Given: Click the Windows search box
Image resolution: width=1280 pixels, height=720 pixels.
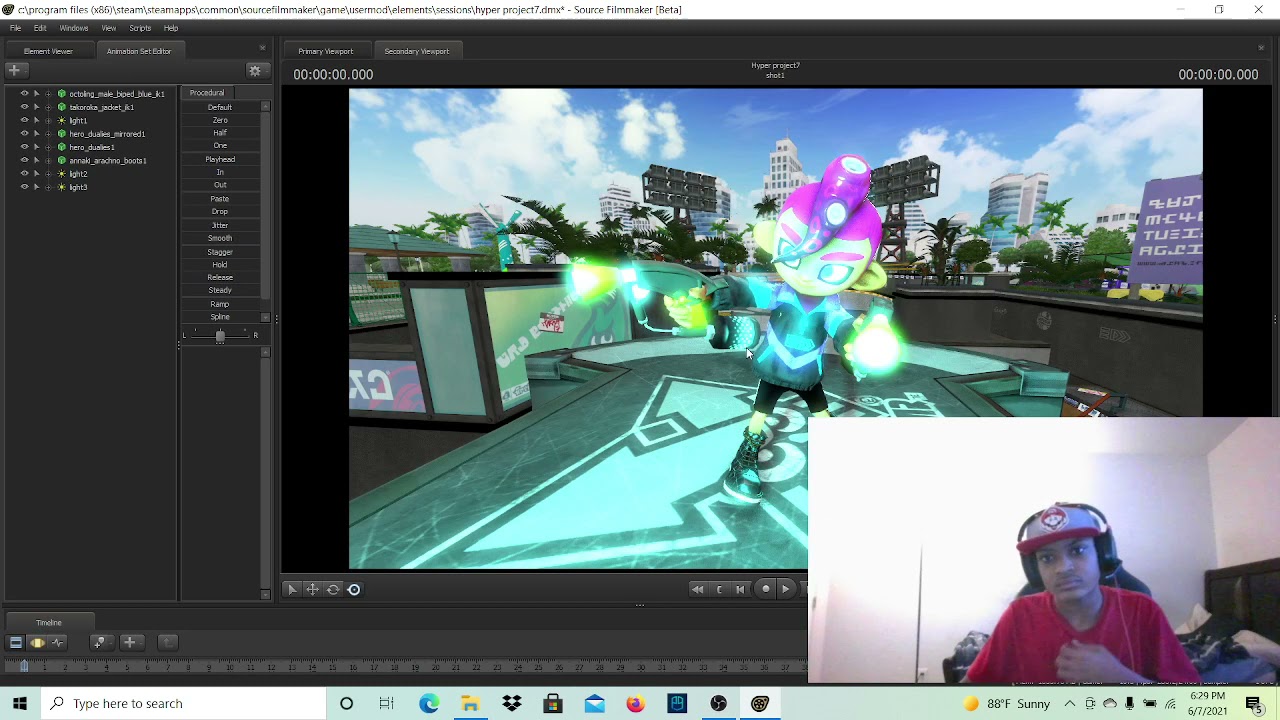Looking at the screenshot, I should tap(183, 704).
